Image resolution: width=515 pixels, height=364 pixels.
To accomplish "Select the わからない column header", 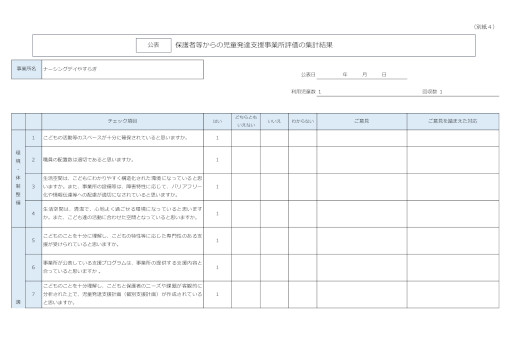I will [x=303, y=121].
